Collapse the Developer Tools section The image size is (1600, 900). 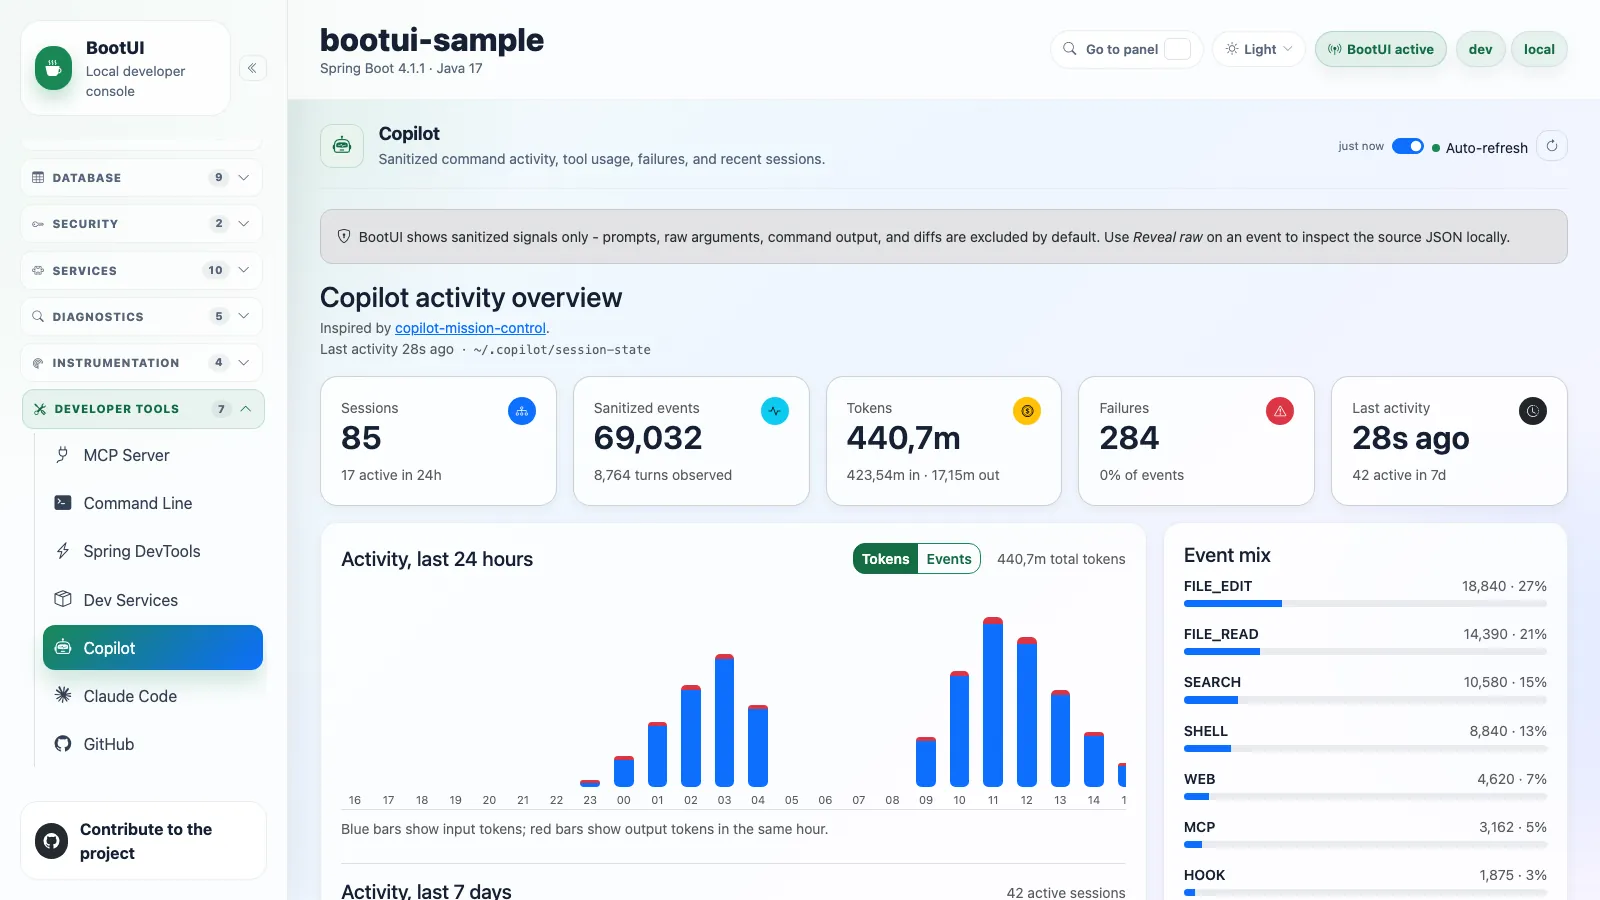click(143, 409)
